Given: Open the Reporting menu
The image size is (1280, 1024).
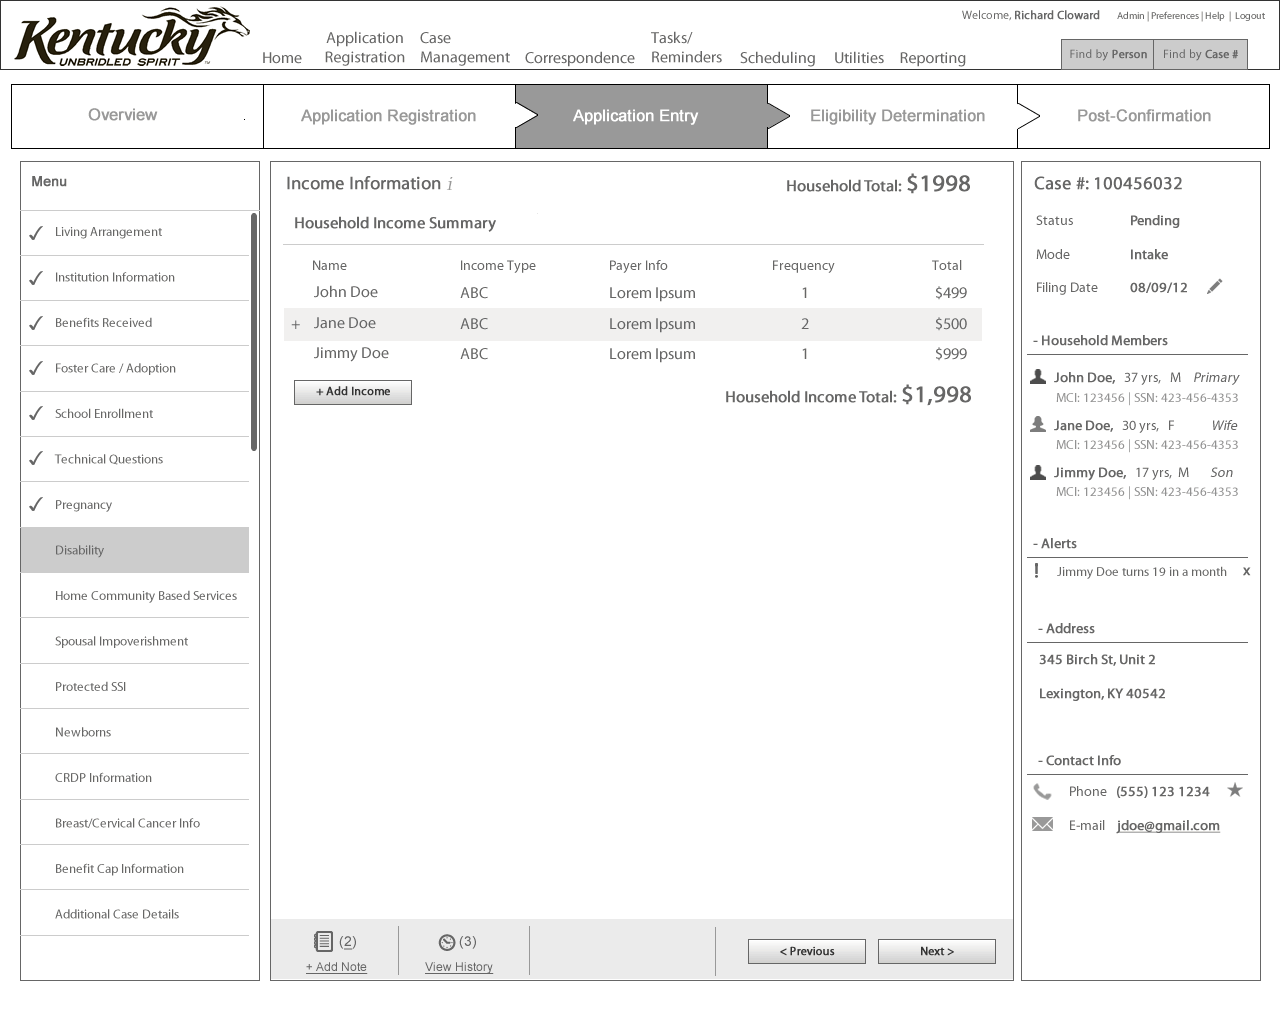Looking at the screenshot, I should point(933,58).
